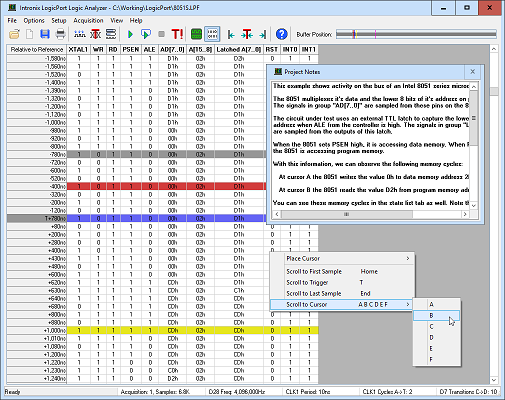505x400 pixels.
Task: Open signal group setup toolbar icon
Action: click(111, 34)
